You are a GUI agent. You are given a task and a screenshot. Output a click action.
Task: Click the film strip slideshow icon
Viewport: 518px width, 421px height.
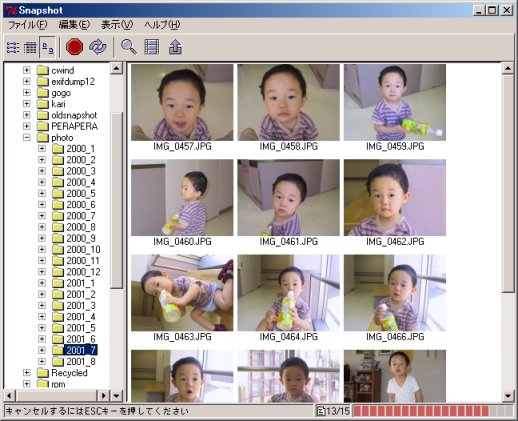[152, 47]
